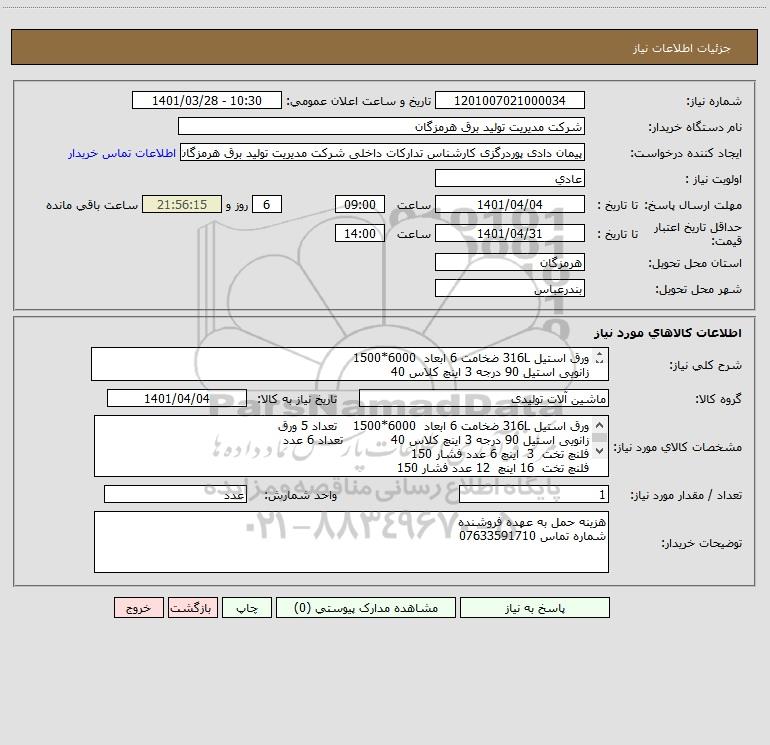Select text تعداد 6 عدد in specifications
Viewport: 770px width, 745px height.
point(313,440)
